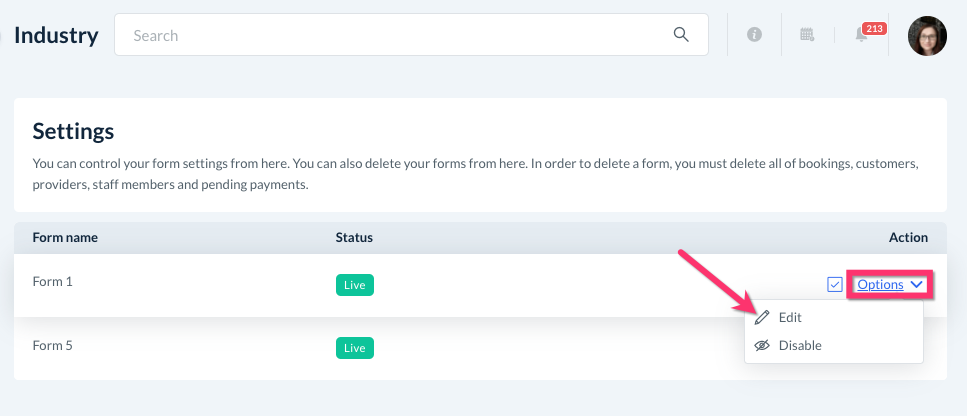Click the Form 1 name
The image size is (967, 416).
coord(53,282)
